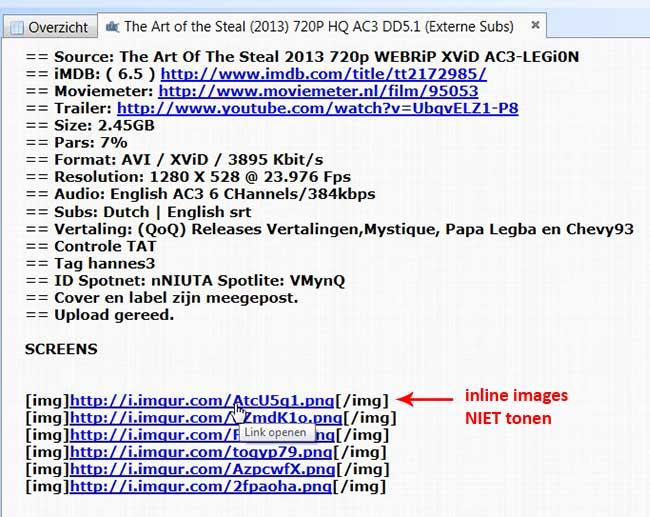The width and height of the screenshot is (650, 517).
Task: Click the movie tab camera icon
Action: [112, 27]
